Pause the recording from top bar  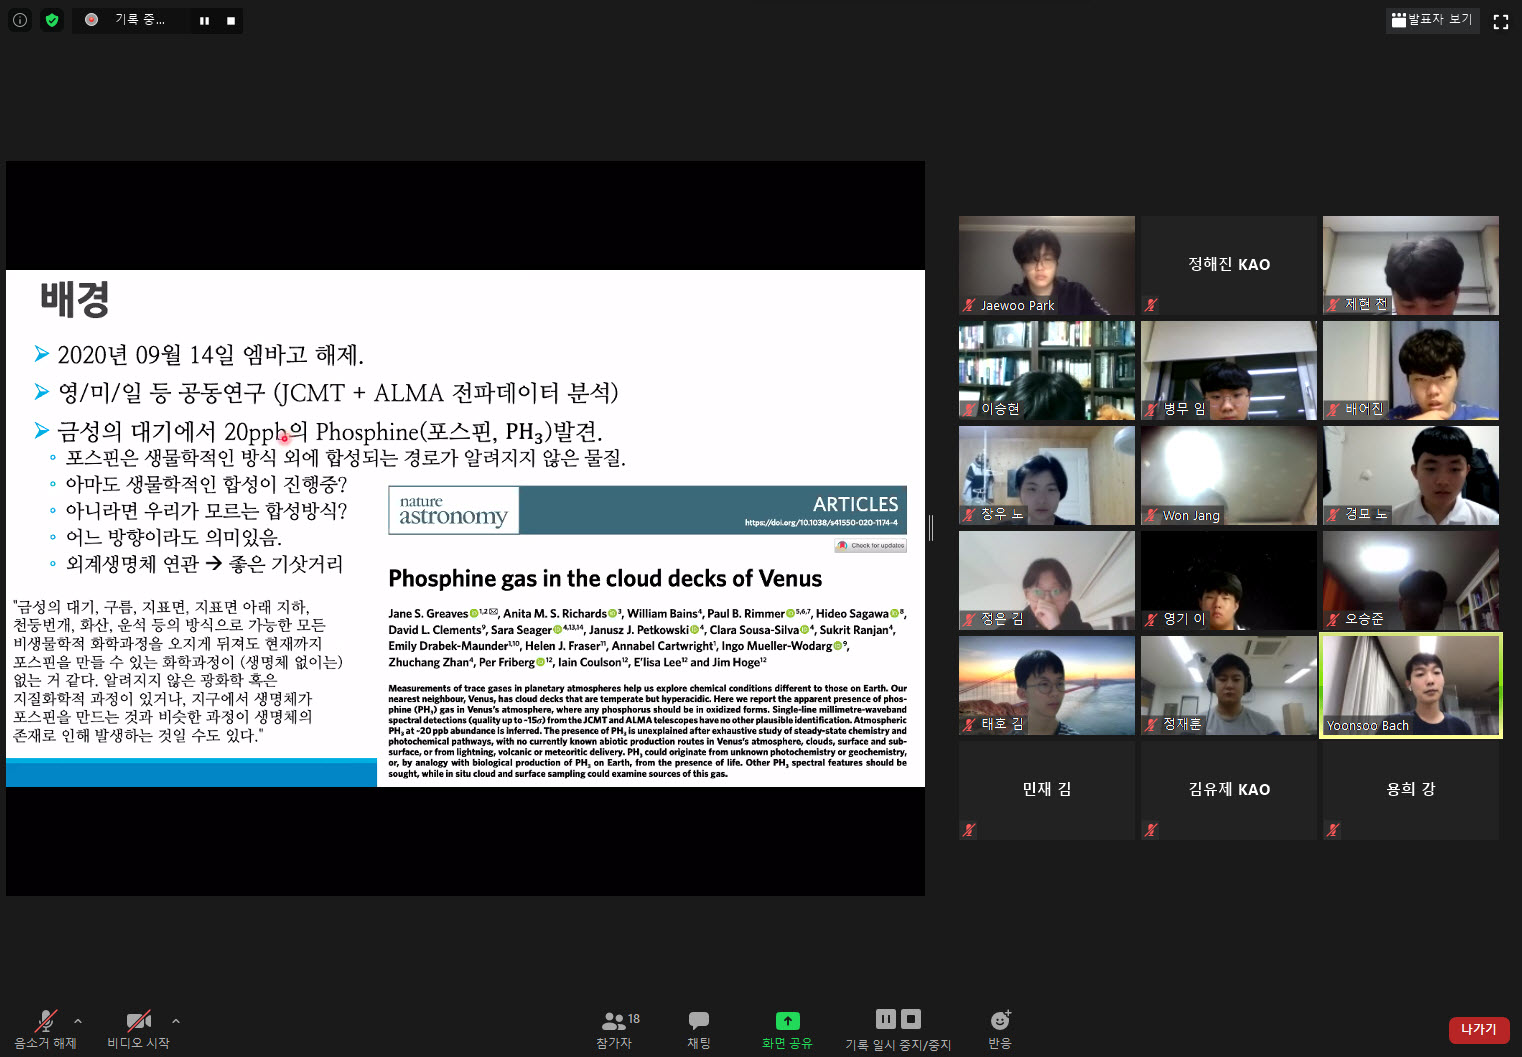tap(204, 20)
